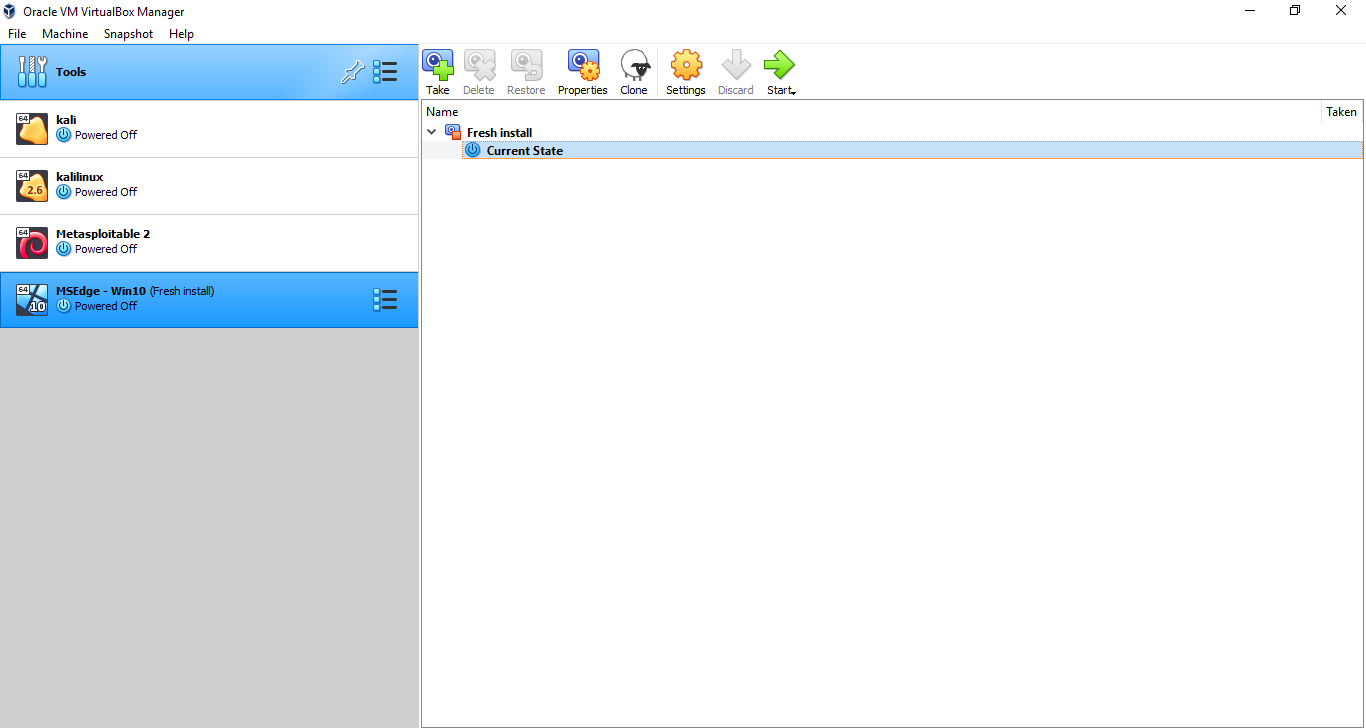The width and height of the screenshot is (1366, 728).
Task: Collapse the Fresh install snapshot tree
Action: [432, 132]
